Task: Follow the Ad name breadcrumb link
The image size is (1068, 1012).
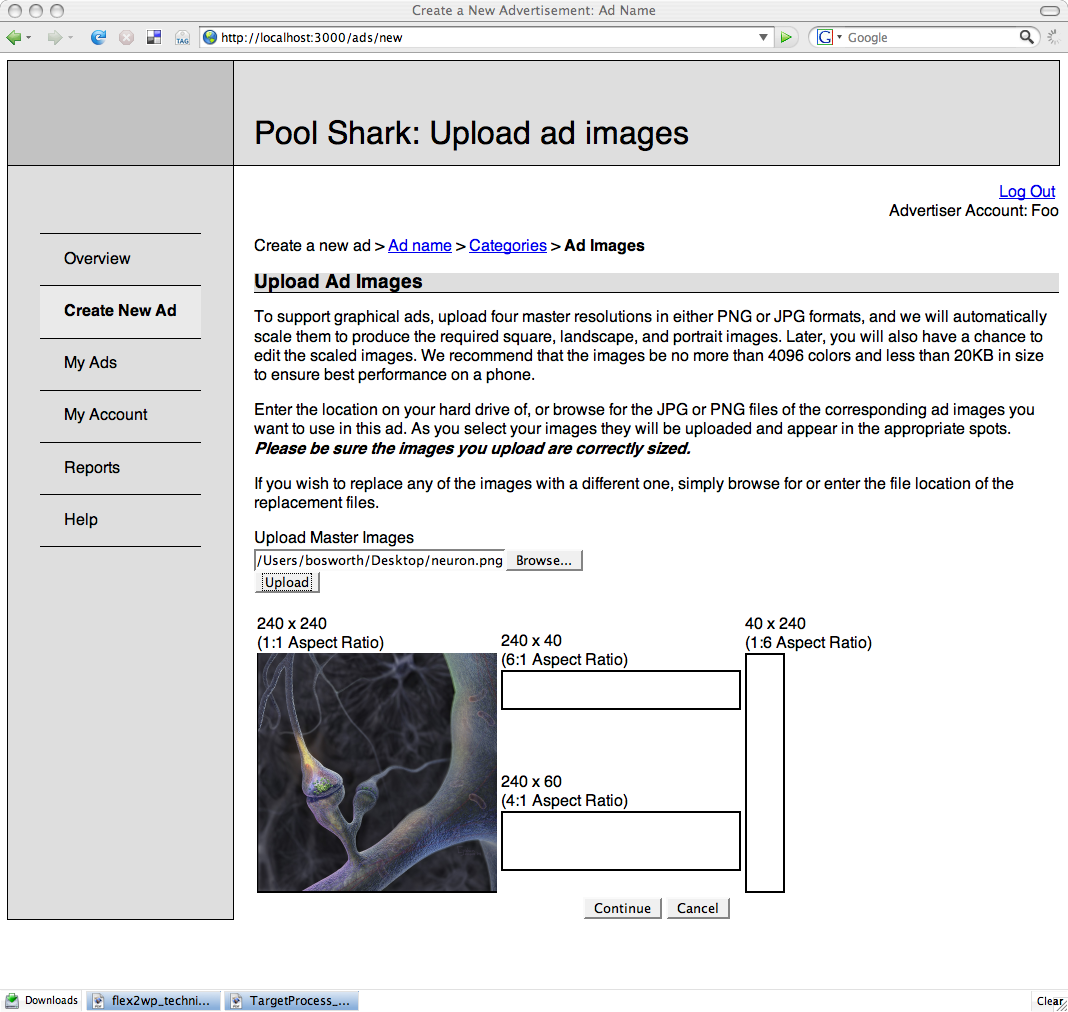Action: coord(420,246)
